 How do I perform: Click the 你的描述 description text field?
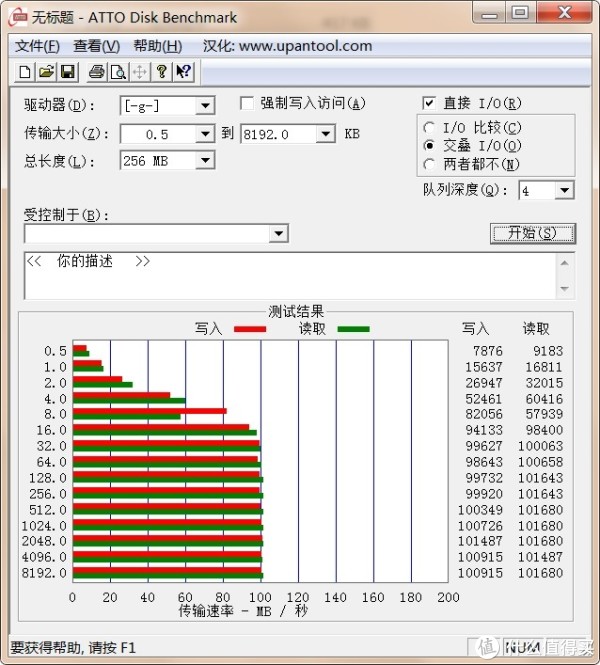(x=290, y=276)
